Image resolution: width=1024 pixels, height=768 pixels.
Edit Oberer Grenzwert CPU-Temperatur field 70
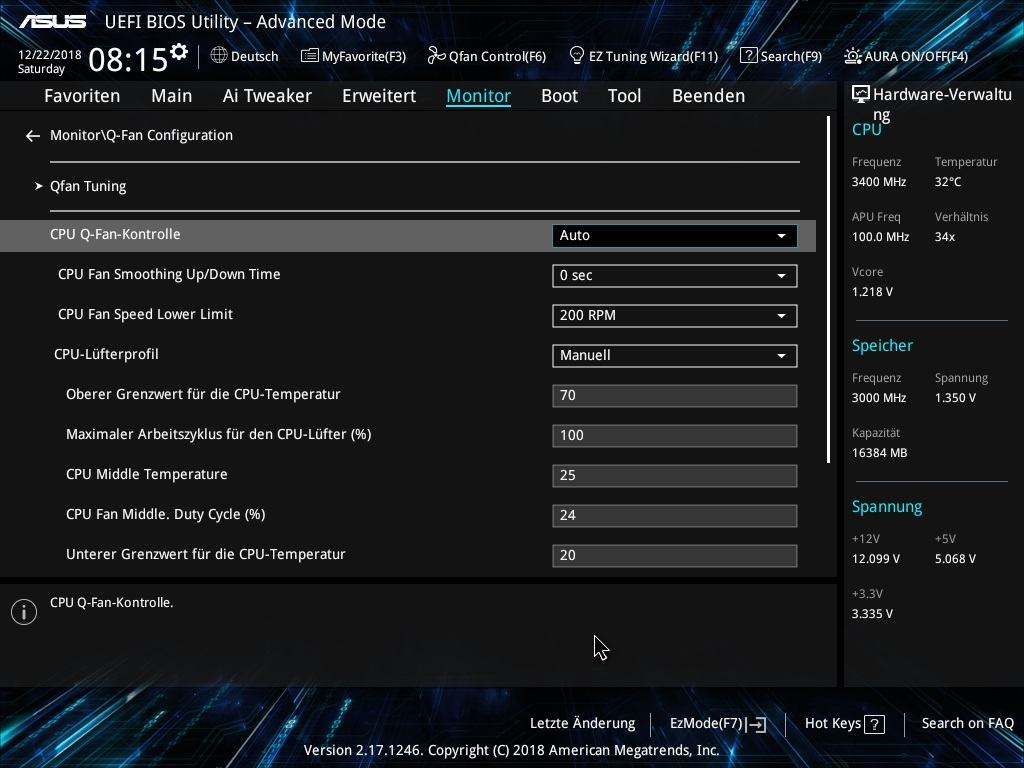675,396
